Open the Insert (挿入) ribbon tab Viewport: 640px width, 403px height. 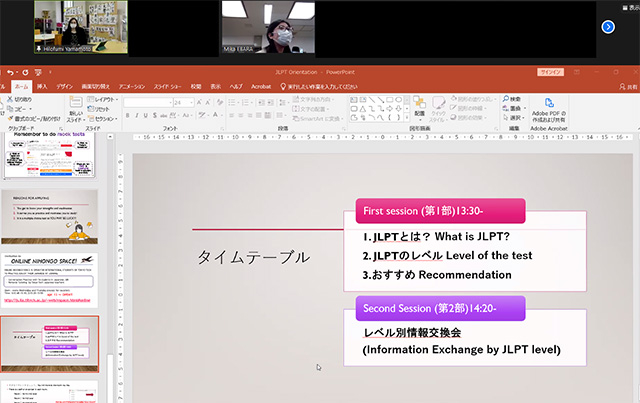[x=41, y=87]
